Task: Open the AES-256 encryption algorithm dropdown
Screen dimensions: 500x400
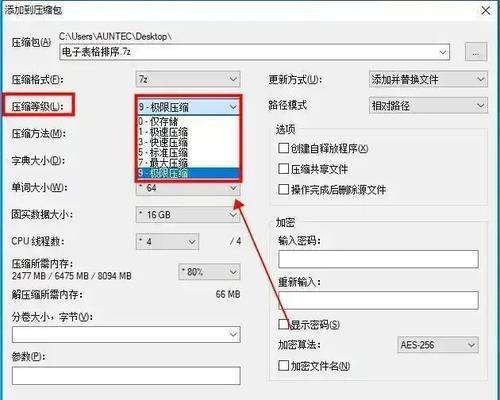Action: tap(438, 345)
